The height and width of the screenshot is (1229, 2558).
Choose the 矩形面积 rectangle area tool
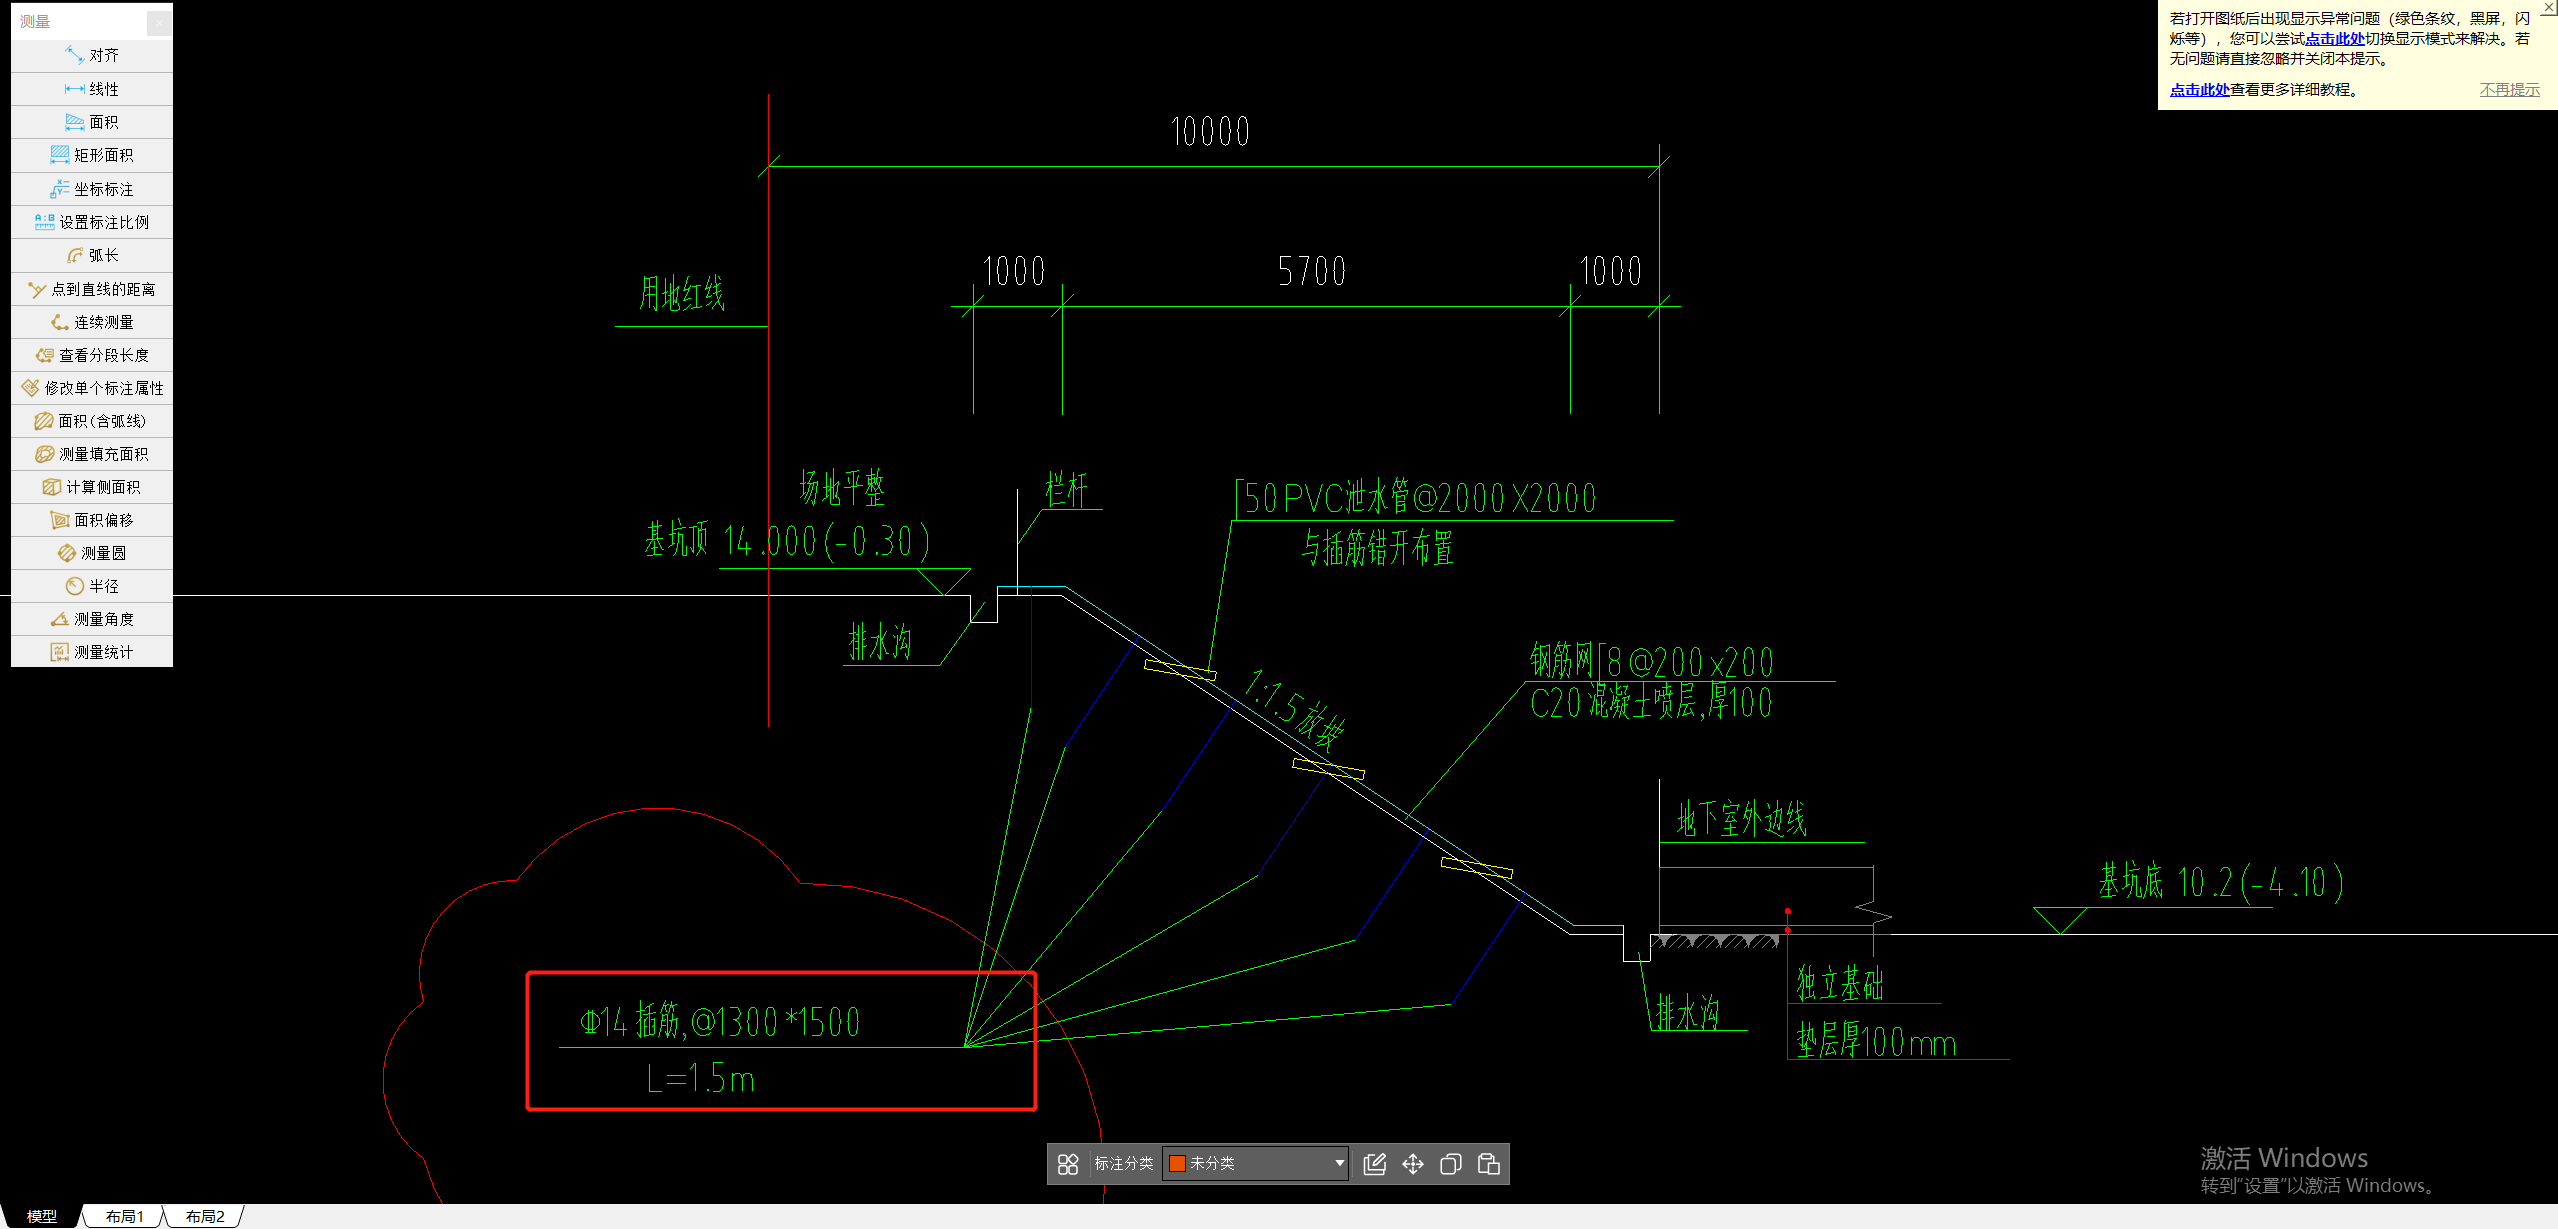92,155
